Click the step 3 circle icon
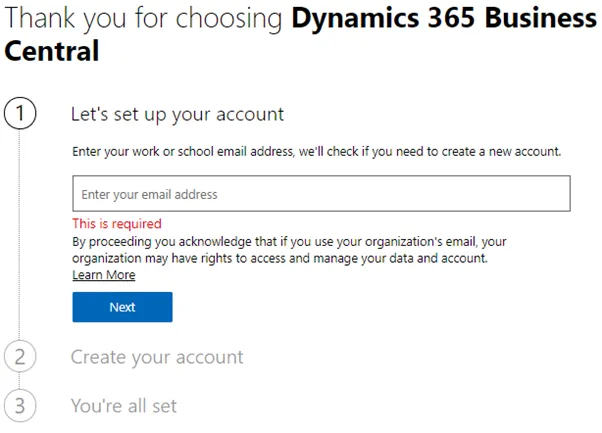 point(20,405)
